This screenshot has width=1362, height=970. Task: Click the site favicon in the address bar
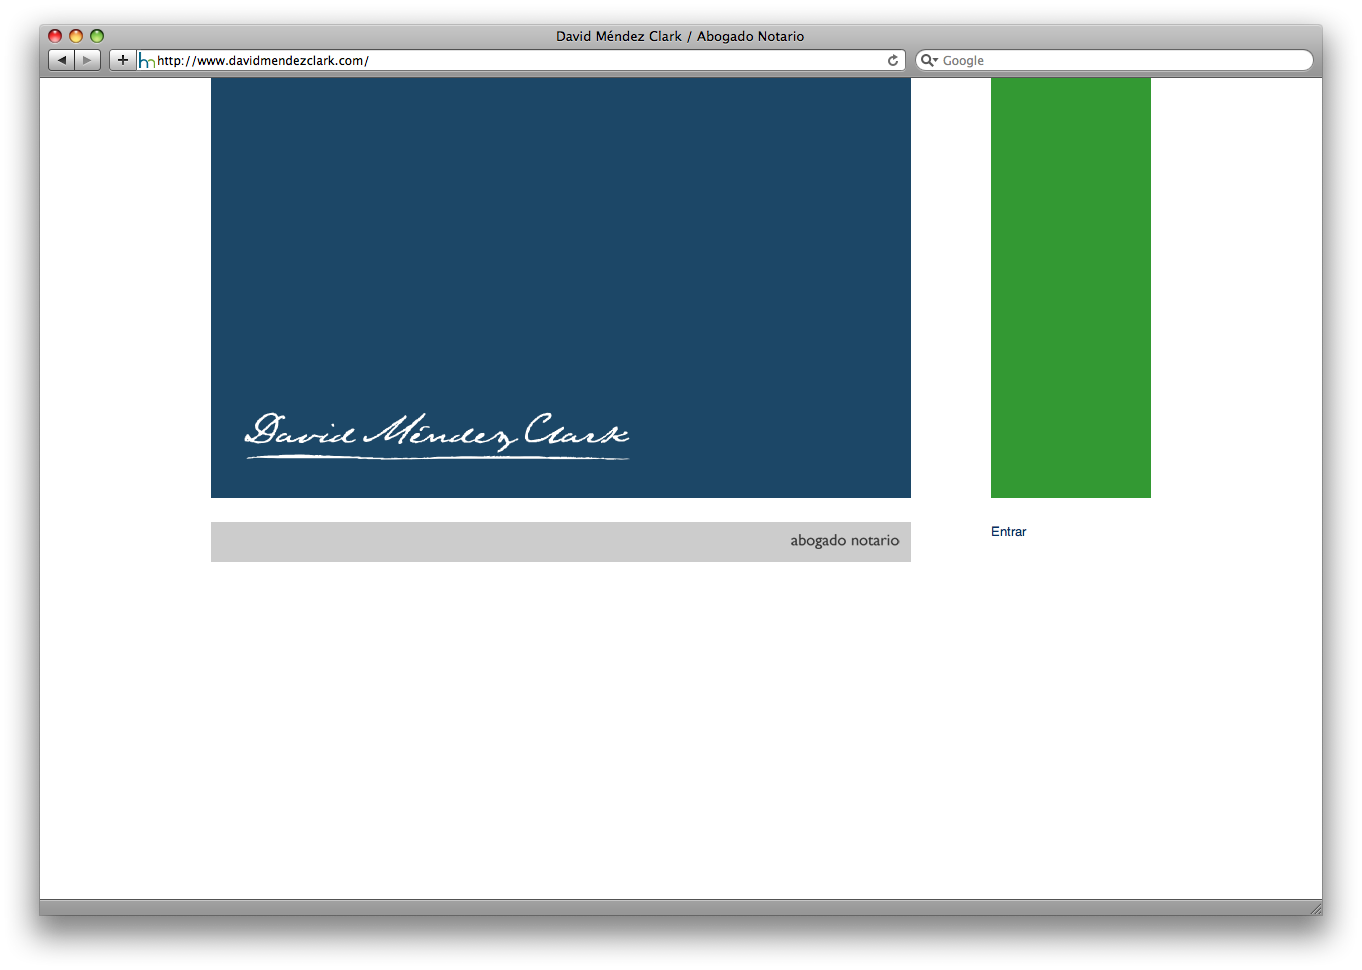147,61
